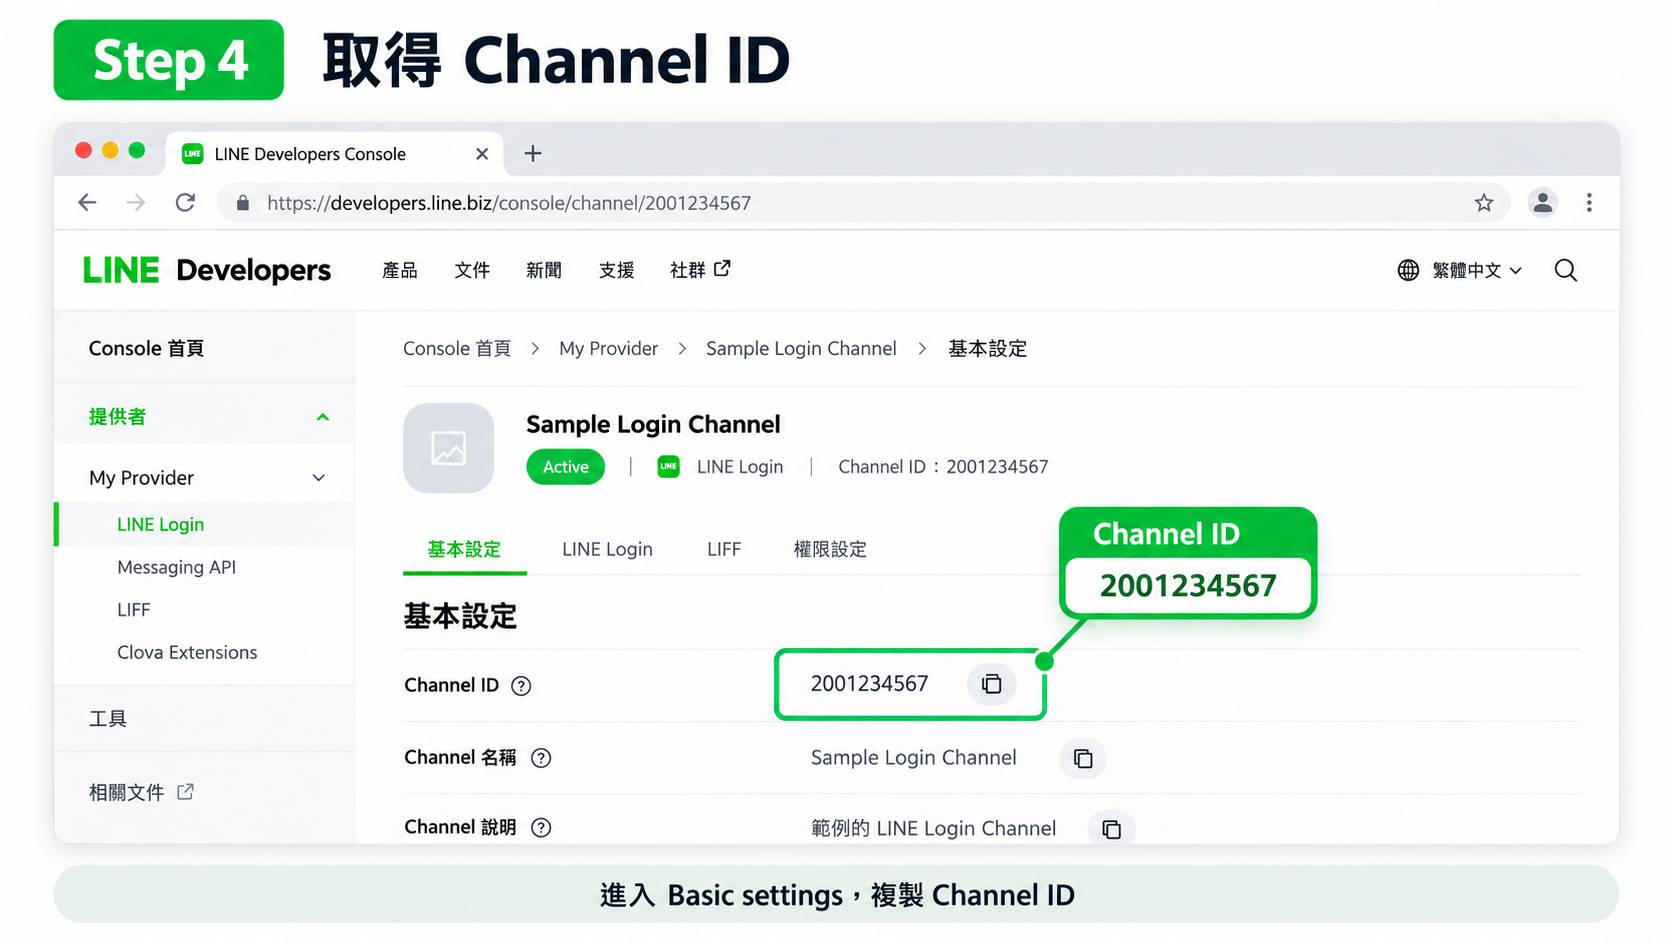Go to Console 首頁 in sidebar

[x=146, y=348]
